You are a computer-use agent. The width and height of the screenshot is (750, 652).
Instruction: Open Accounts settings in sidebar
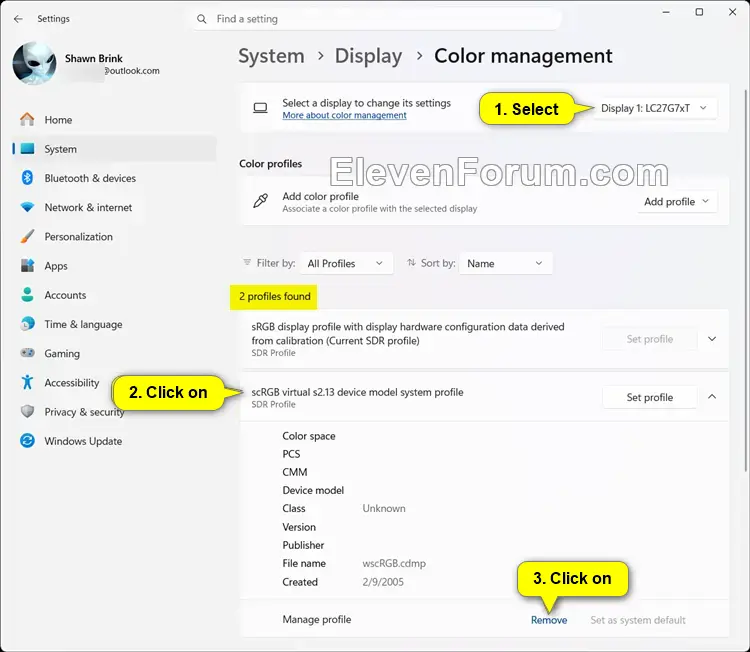(x=115, y=295)
